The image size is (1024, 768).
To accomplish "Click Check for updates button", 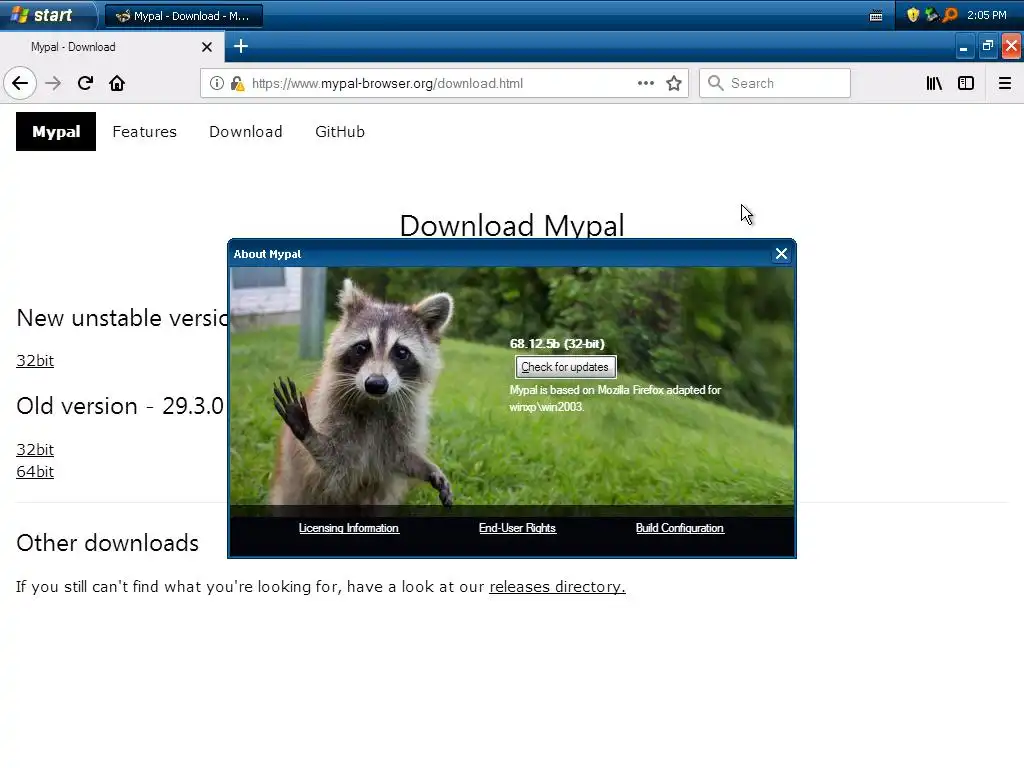I will [x=565, y=367].
